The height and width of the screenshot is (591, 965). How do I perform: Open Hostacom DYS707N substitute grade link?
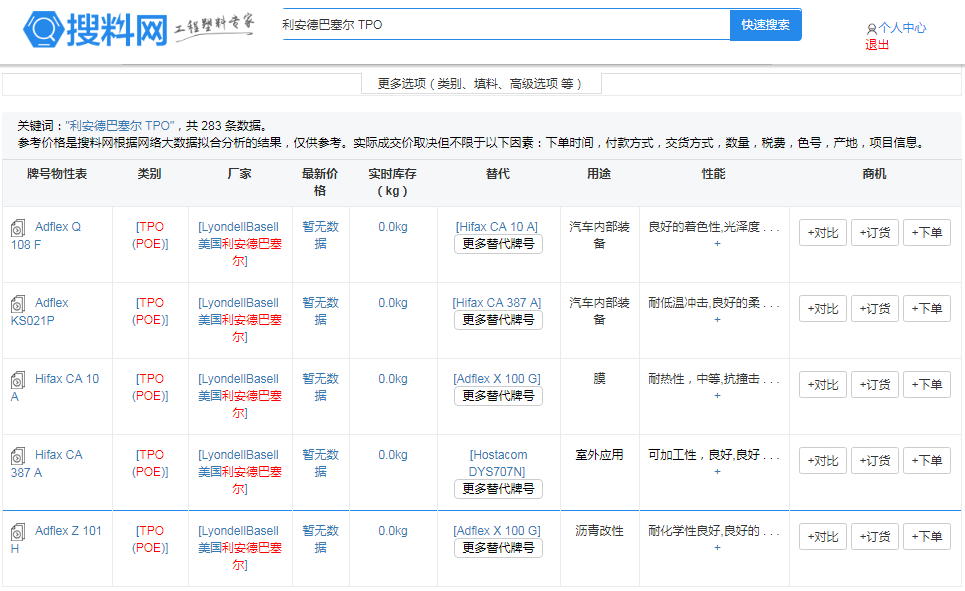[497, 463]
